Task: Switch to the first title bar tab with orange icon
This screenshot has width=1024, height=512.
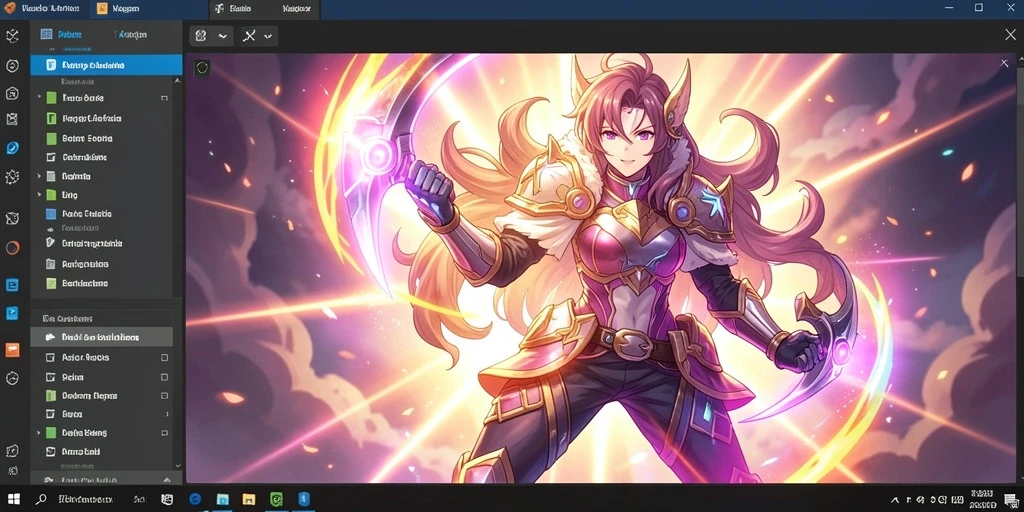Action: click(42, 8)
